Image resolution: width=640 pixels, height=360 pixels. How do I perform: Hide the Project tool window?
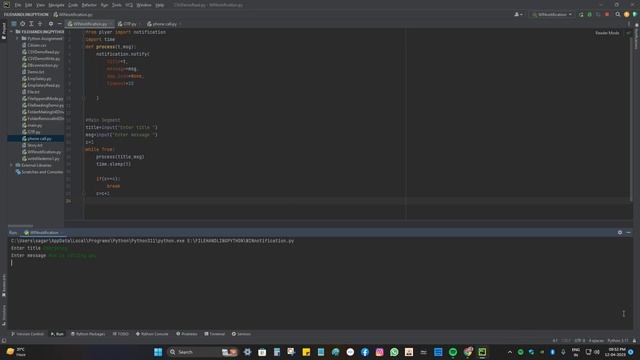pyautogui.click(x=60, y=24)
